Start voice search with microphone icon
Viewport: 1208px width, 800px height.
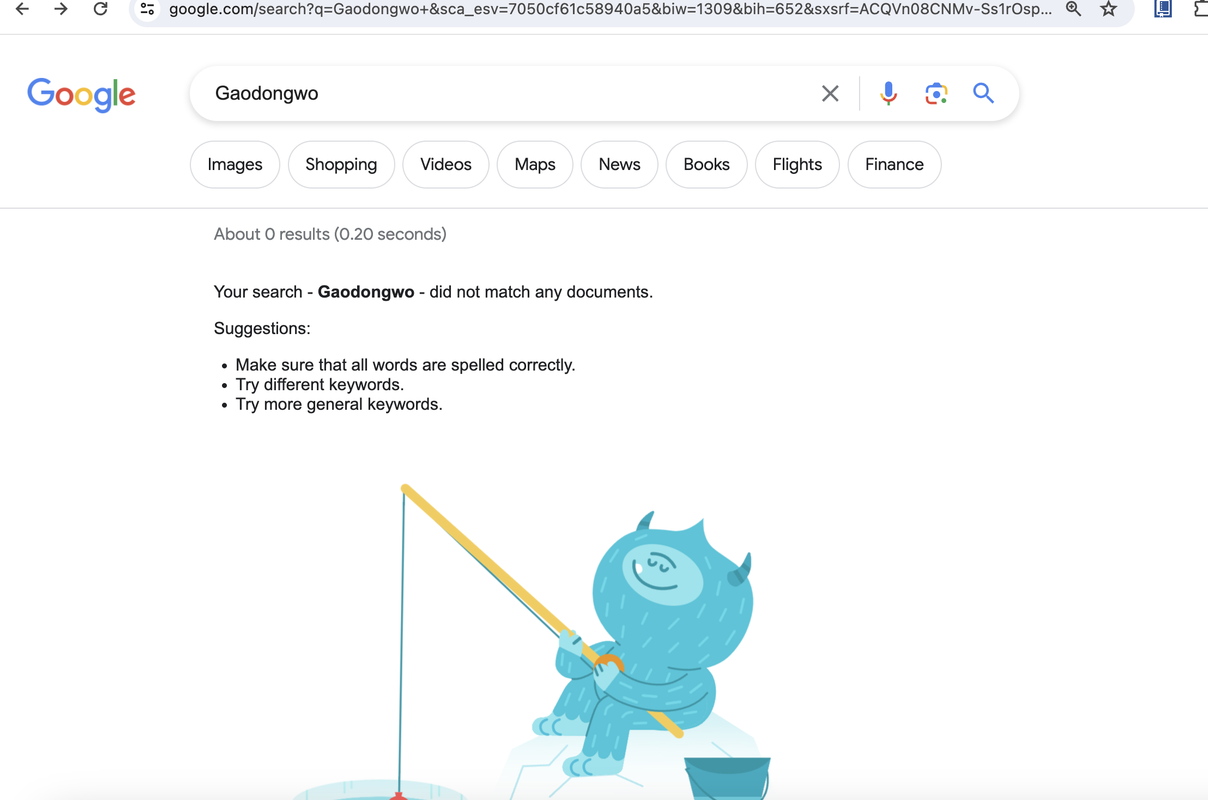point(888,93)
